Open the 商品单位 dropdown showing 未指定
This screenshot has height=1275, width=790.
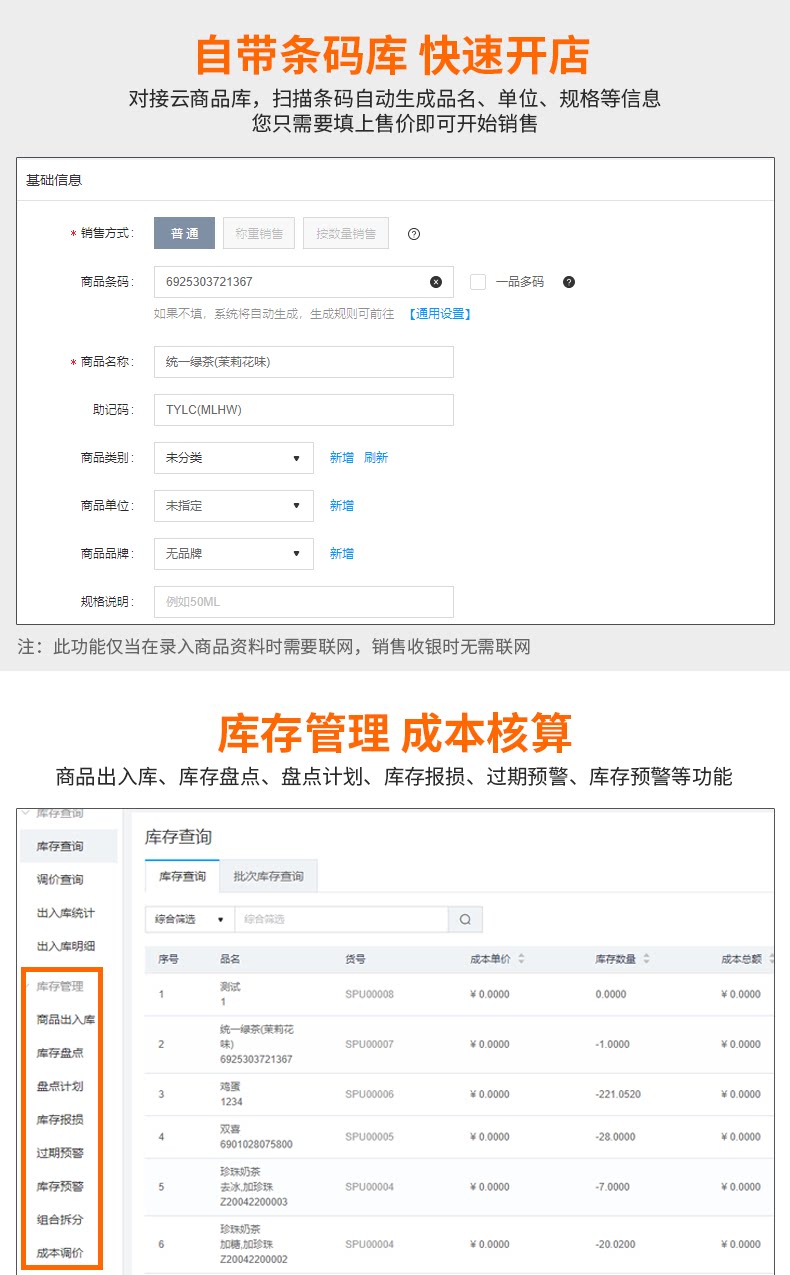pyautogui.click(x=234, y=506)
